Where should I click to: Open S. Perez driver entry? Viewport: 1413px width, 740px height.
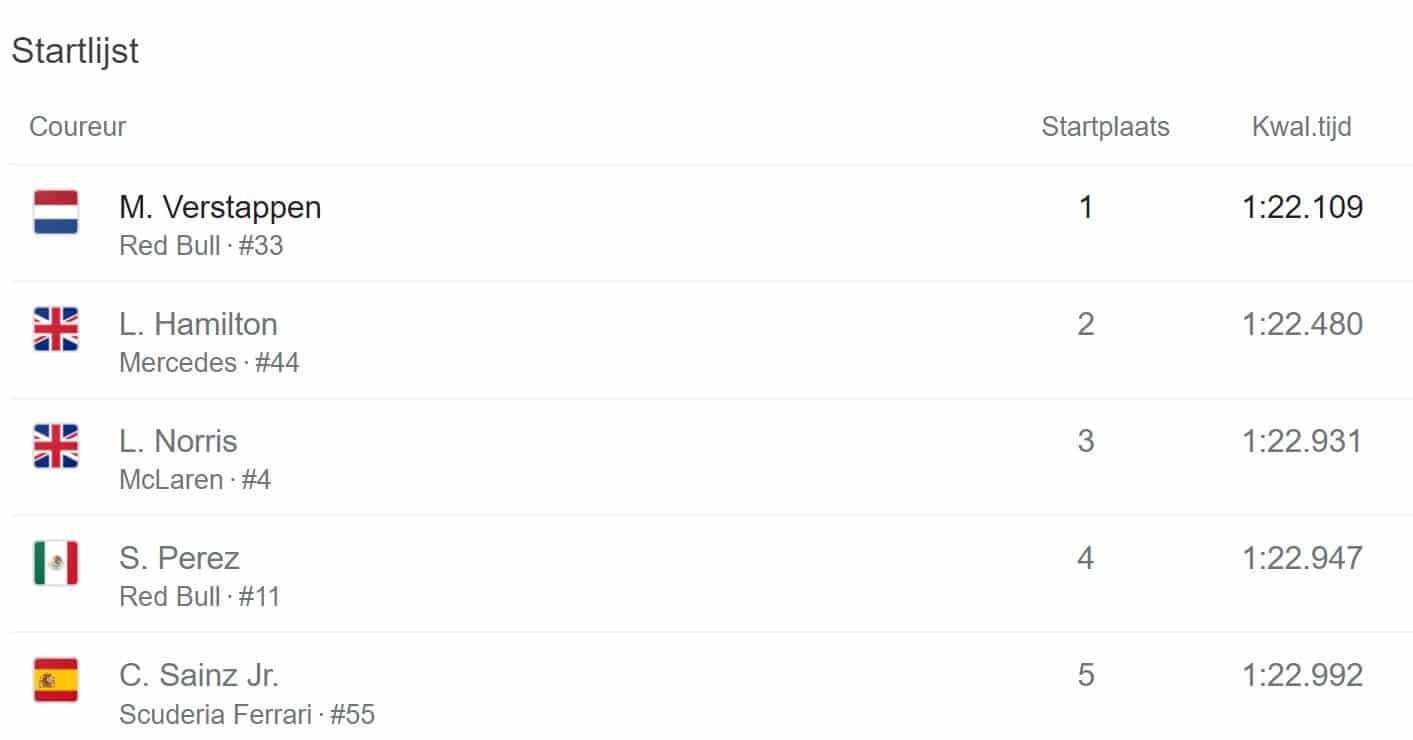pyautogui.click(x=179, y=558)
